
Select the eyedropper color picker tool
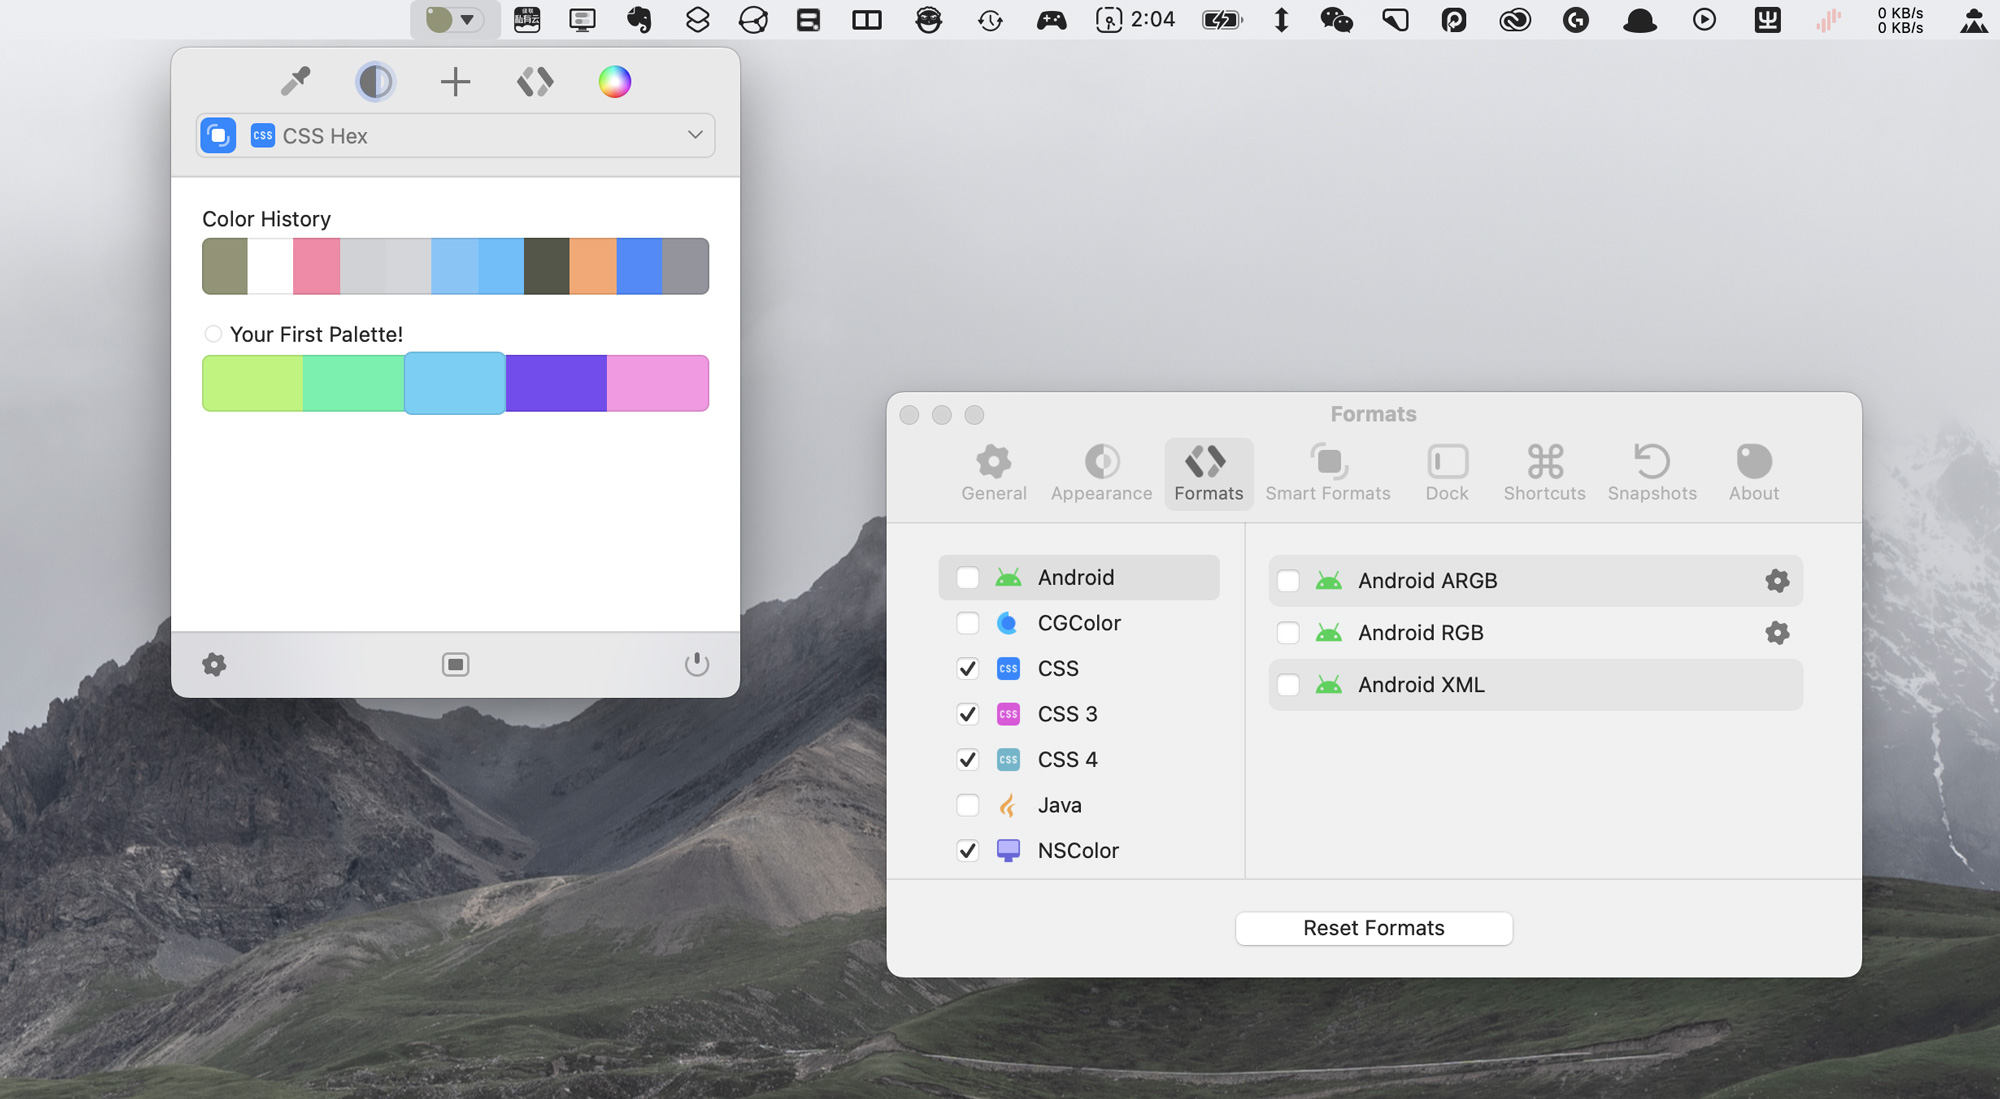(295, 81)
